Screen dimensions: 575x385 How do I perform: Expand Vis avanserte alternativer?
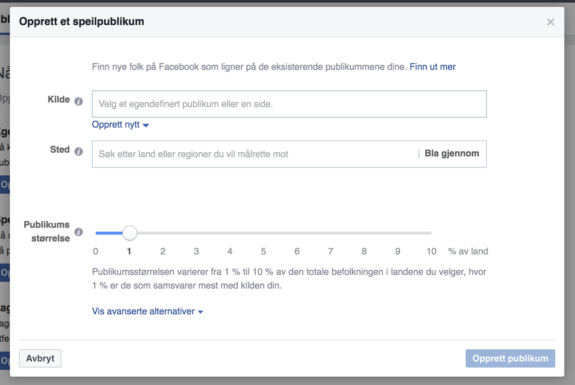tap(147, 311)
